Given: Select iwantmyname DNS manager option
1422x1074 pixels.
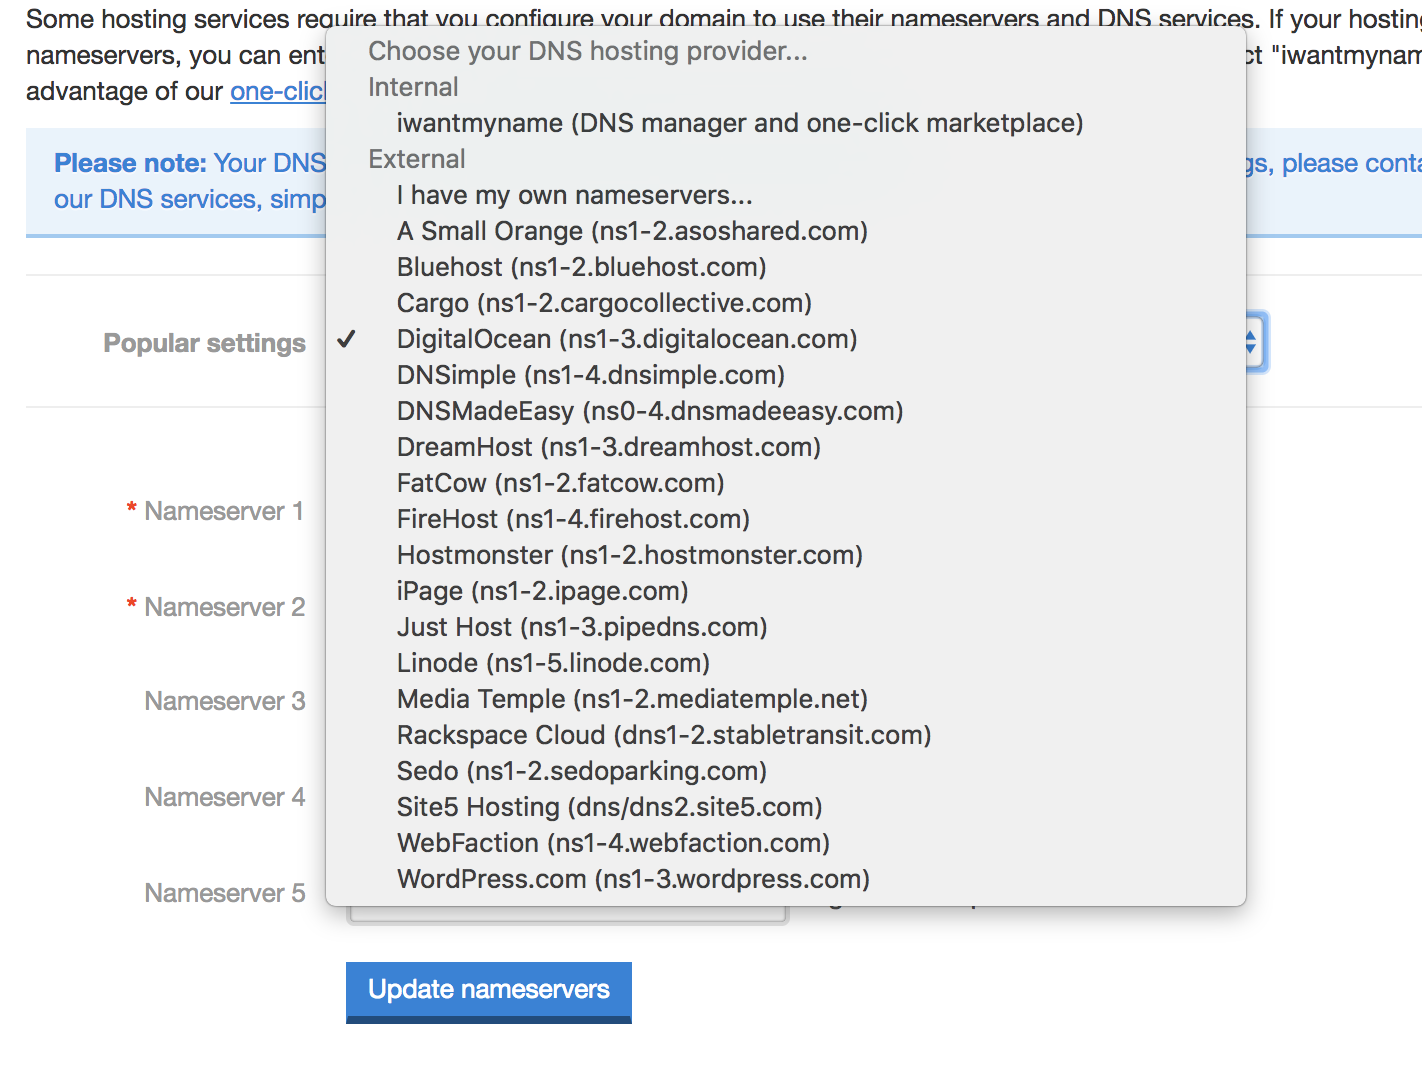Looking at the screenshot, I should click(x=786, y=123).
